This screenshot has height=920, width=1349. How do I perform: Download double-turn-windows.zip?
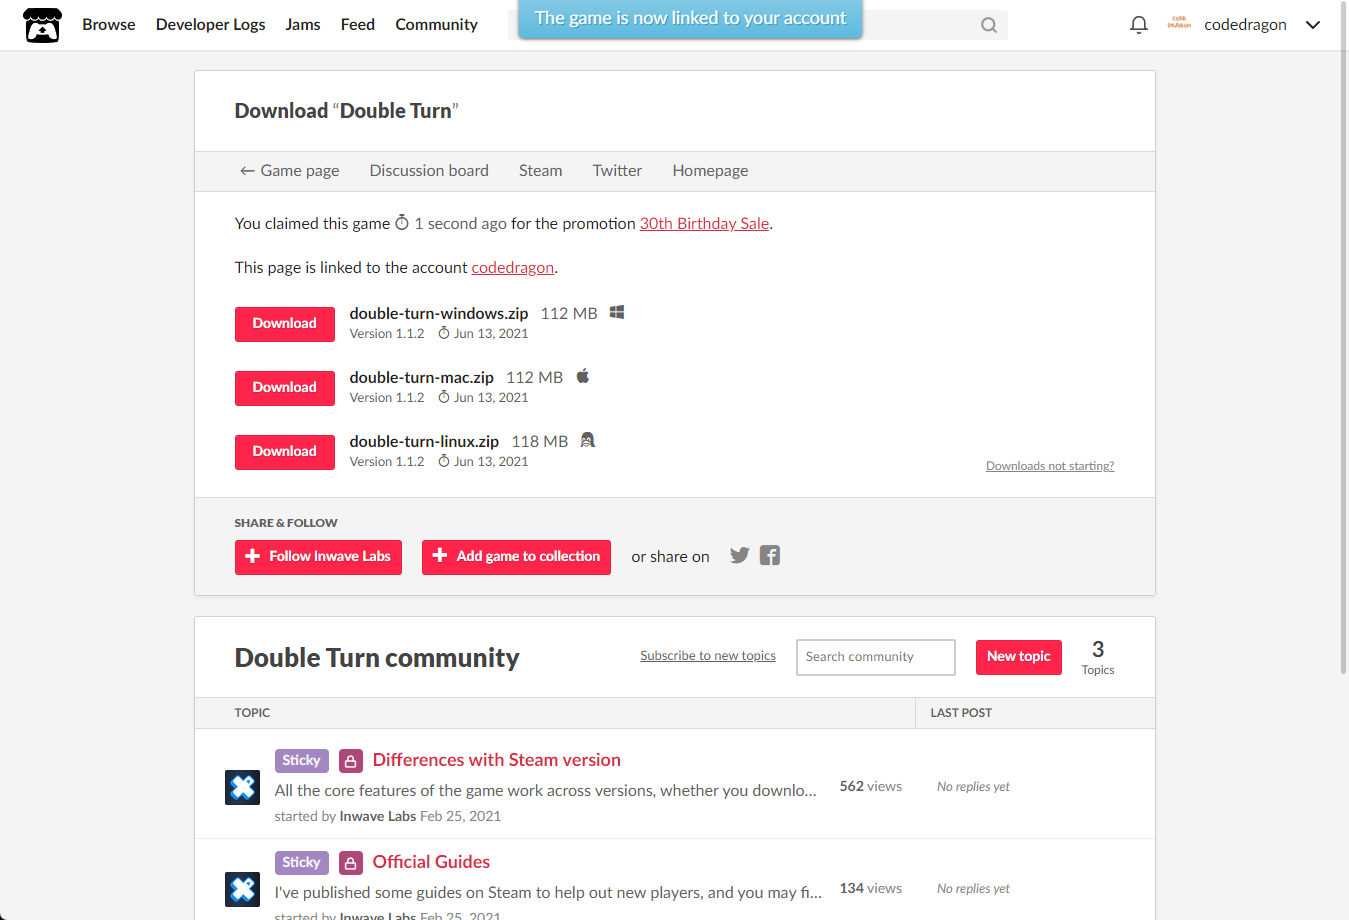(285, 324)
